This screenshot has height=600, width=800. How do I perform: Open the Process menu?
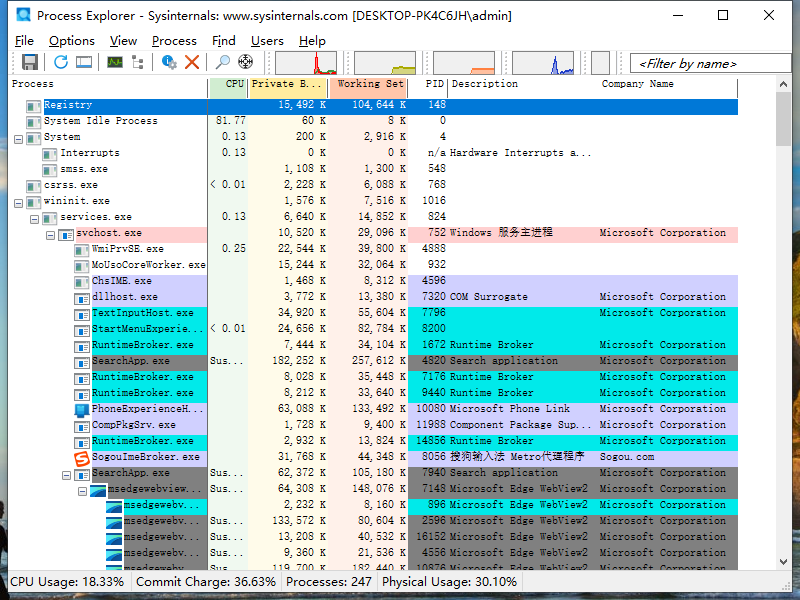[174, 41]
